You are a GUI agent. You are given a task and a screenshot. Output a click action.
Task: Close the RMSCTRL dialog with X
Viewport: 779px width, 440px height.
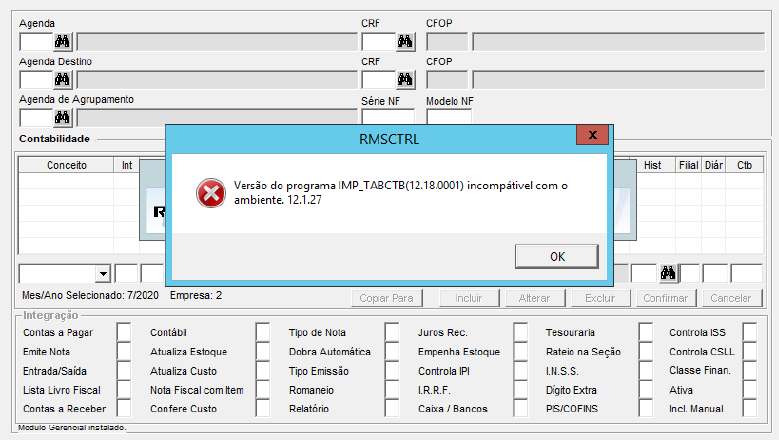592,135
